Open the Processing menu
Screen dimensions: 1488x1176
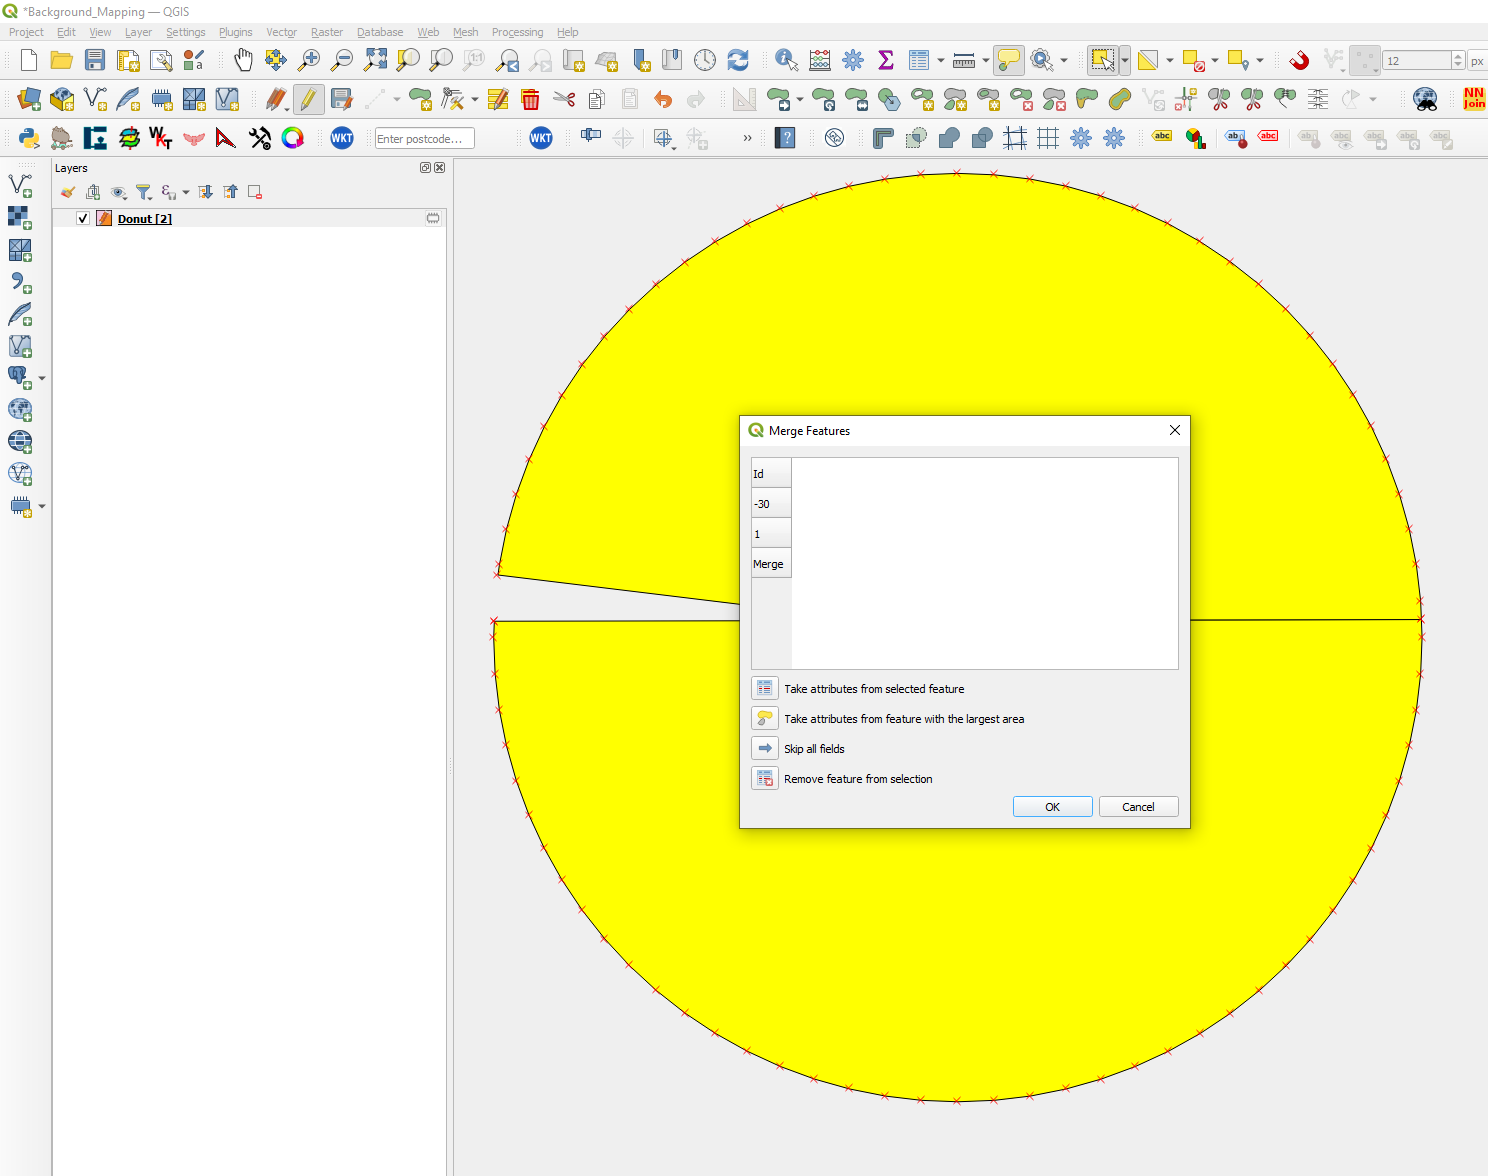click(517, 32)
